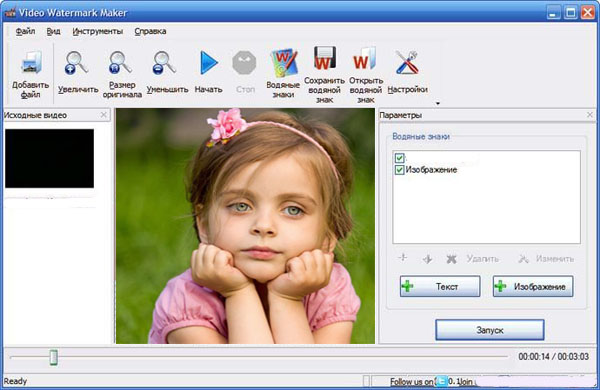Zoom in with the Увеличить magnifier
The width and height of the screenshot is (600, 390).
(x=76, y=62)
